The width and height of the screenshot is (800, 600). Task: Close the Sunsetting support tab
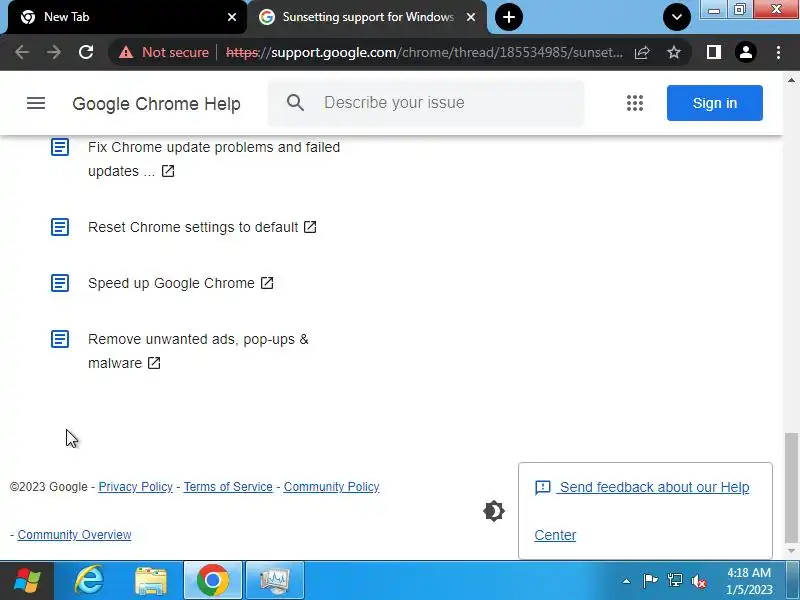point(471,17)
